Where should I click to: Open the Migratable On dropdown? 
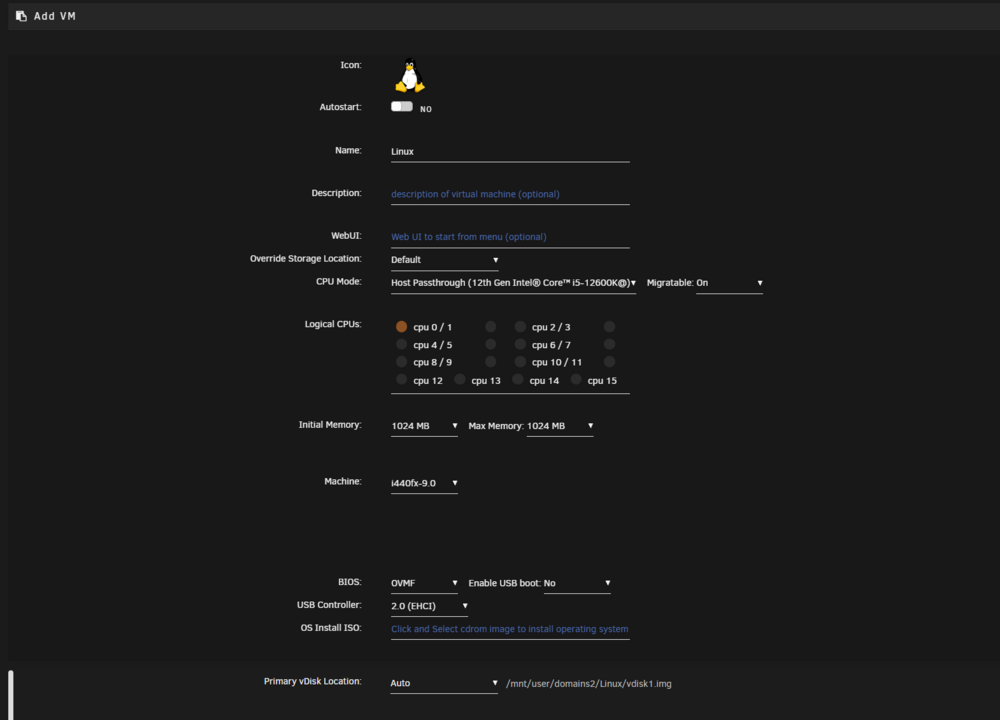(x=729, y=283)
